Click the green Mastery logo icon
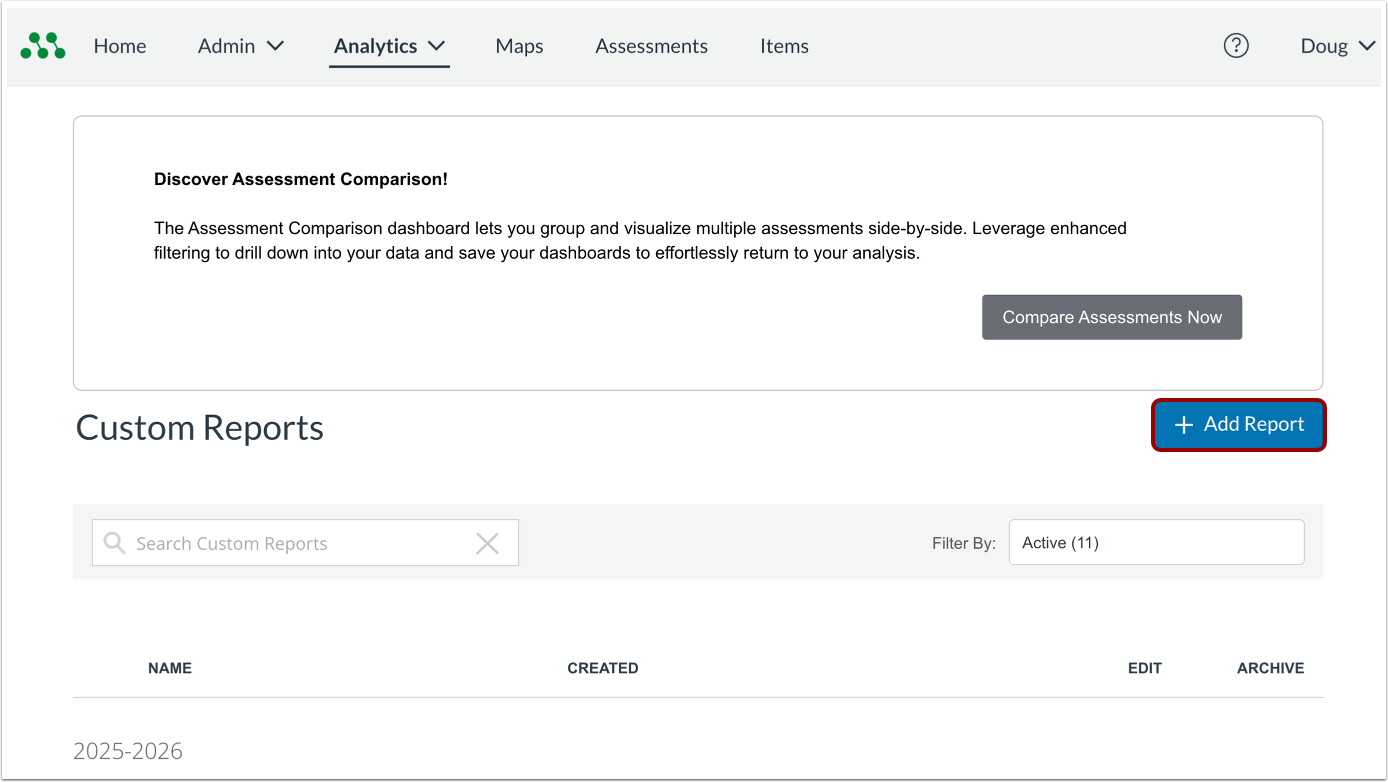The width and height of the screenshot is (1388, 782). (42, 45)
